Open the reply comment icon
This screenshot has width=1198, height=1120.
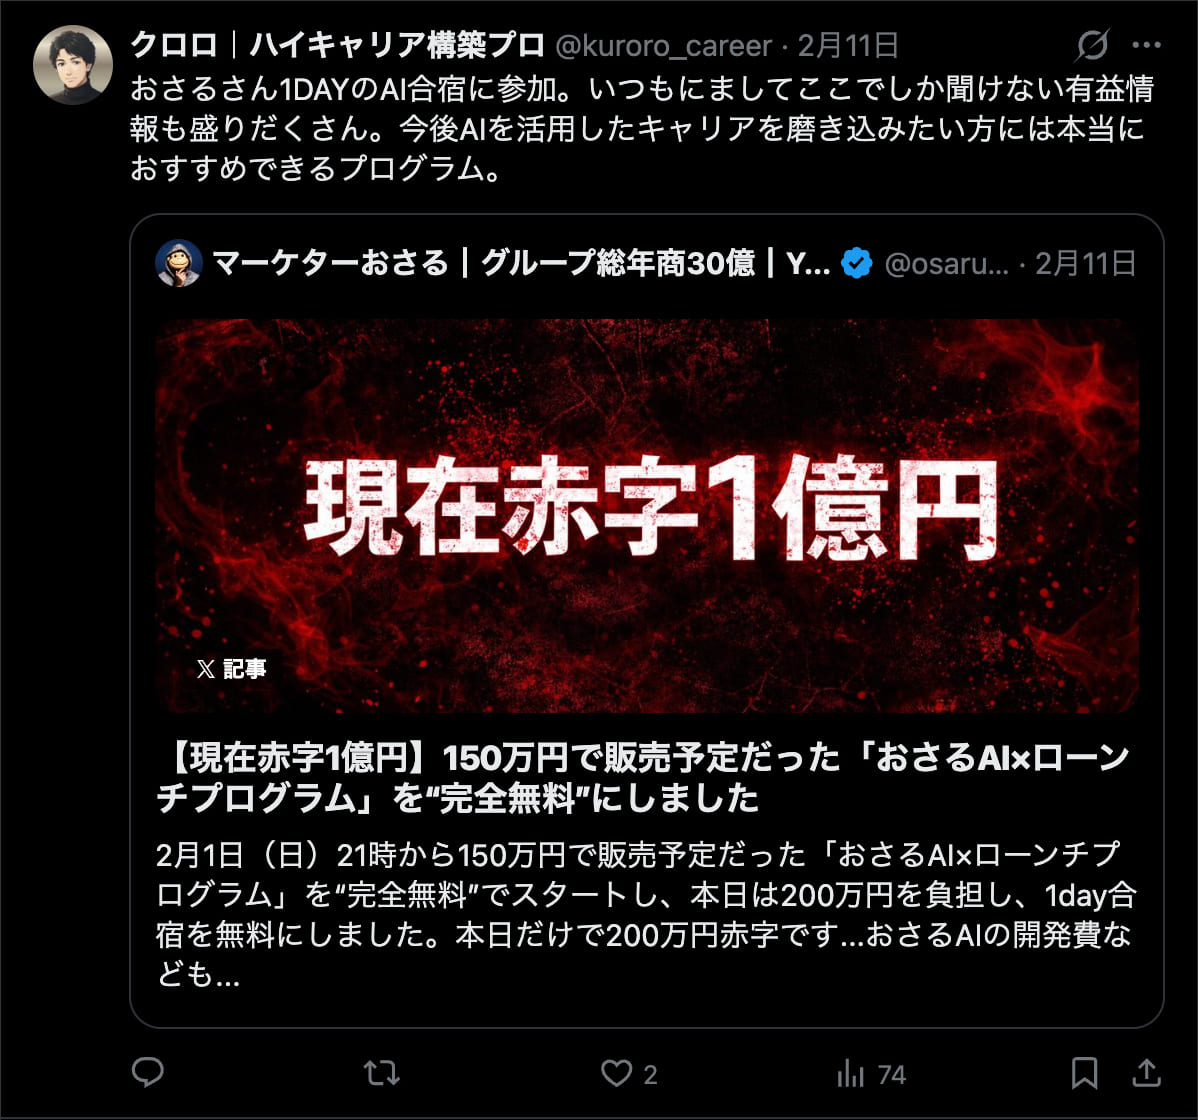point(147,1073)
